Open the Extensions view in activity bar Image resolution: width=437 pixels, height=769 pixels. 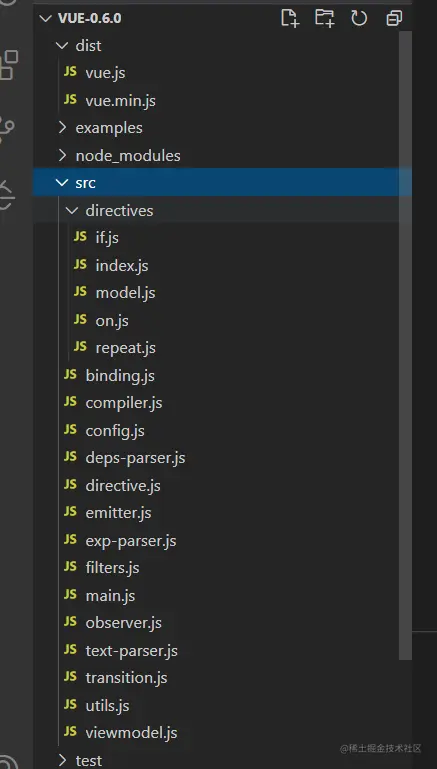[8, 64]
